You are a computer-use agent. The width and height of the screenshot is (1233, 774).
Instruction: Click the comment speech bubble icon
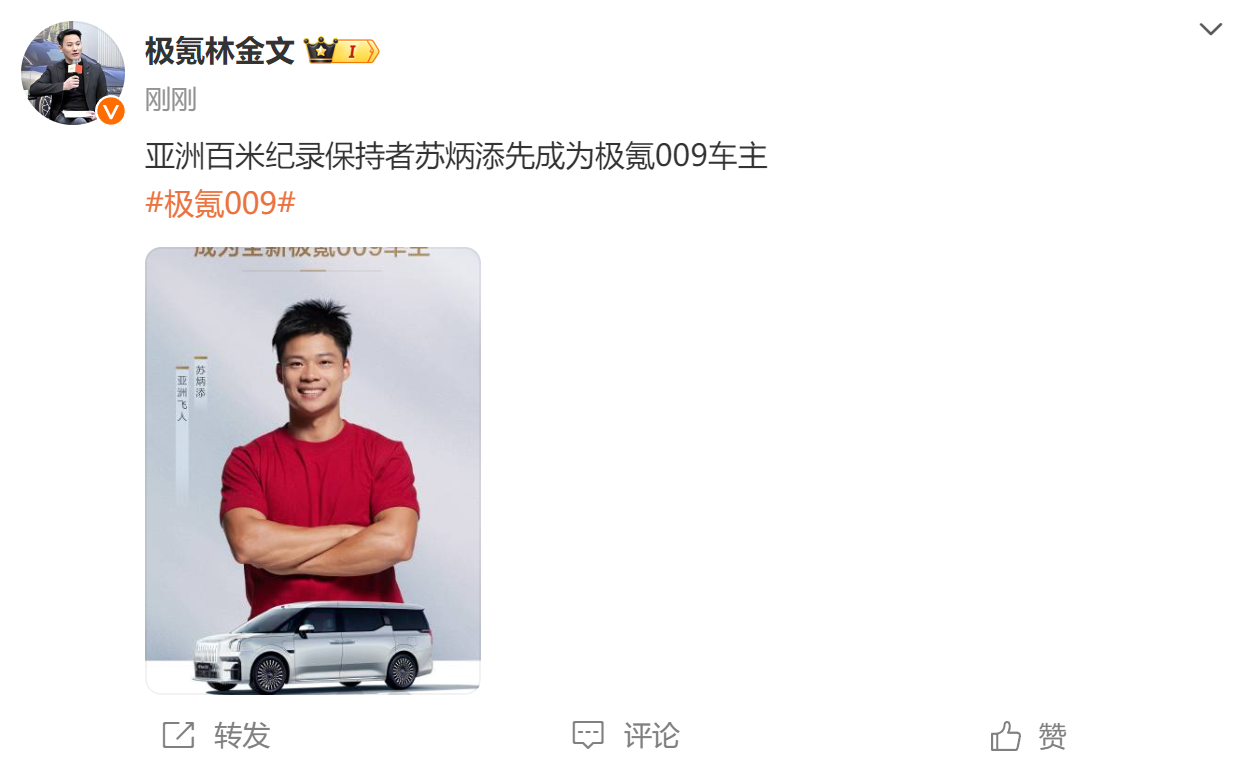(x=588, y=735)
